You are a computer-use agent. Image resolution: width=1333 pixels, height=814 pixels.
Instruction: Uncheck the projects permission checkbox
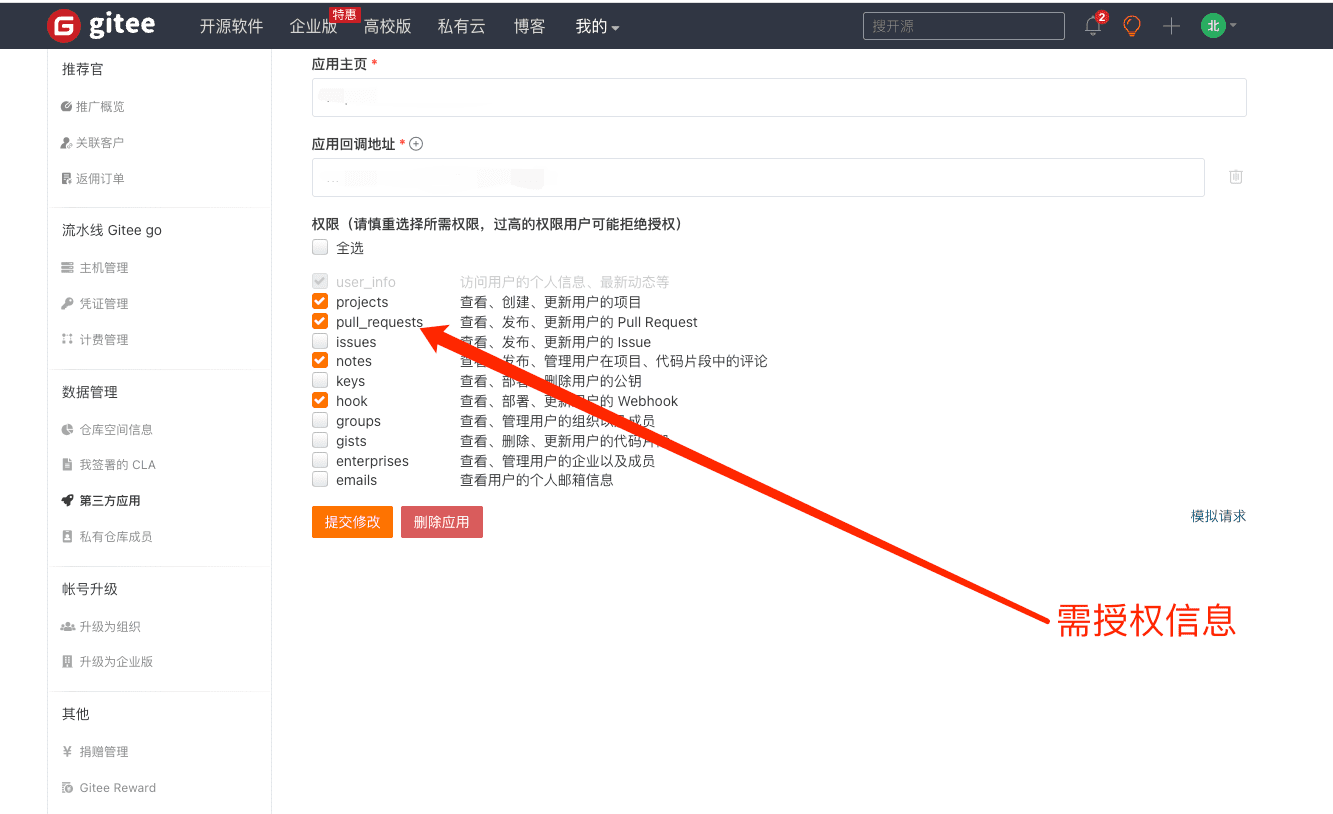point(320,302)
